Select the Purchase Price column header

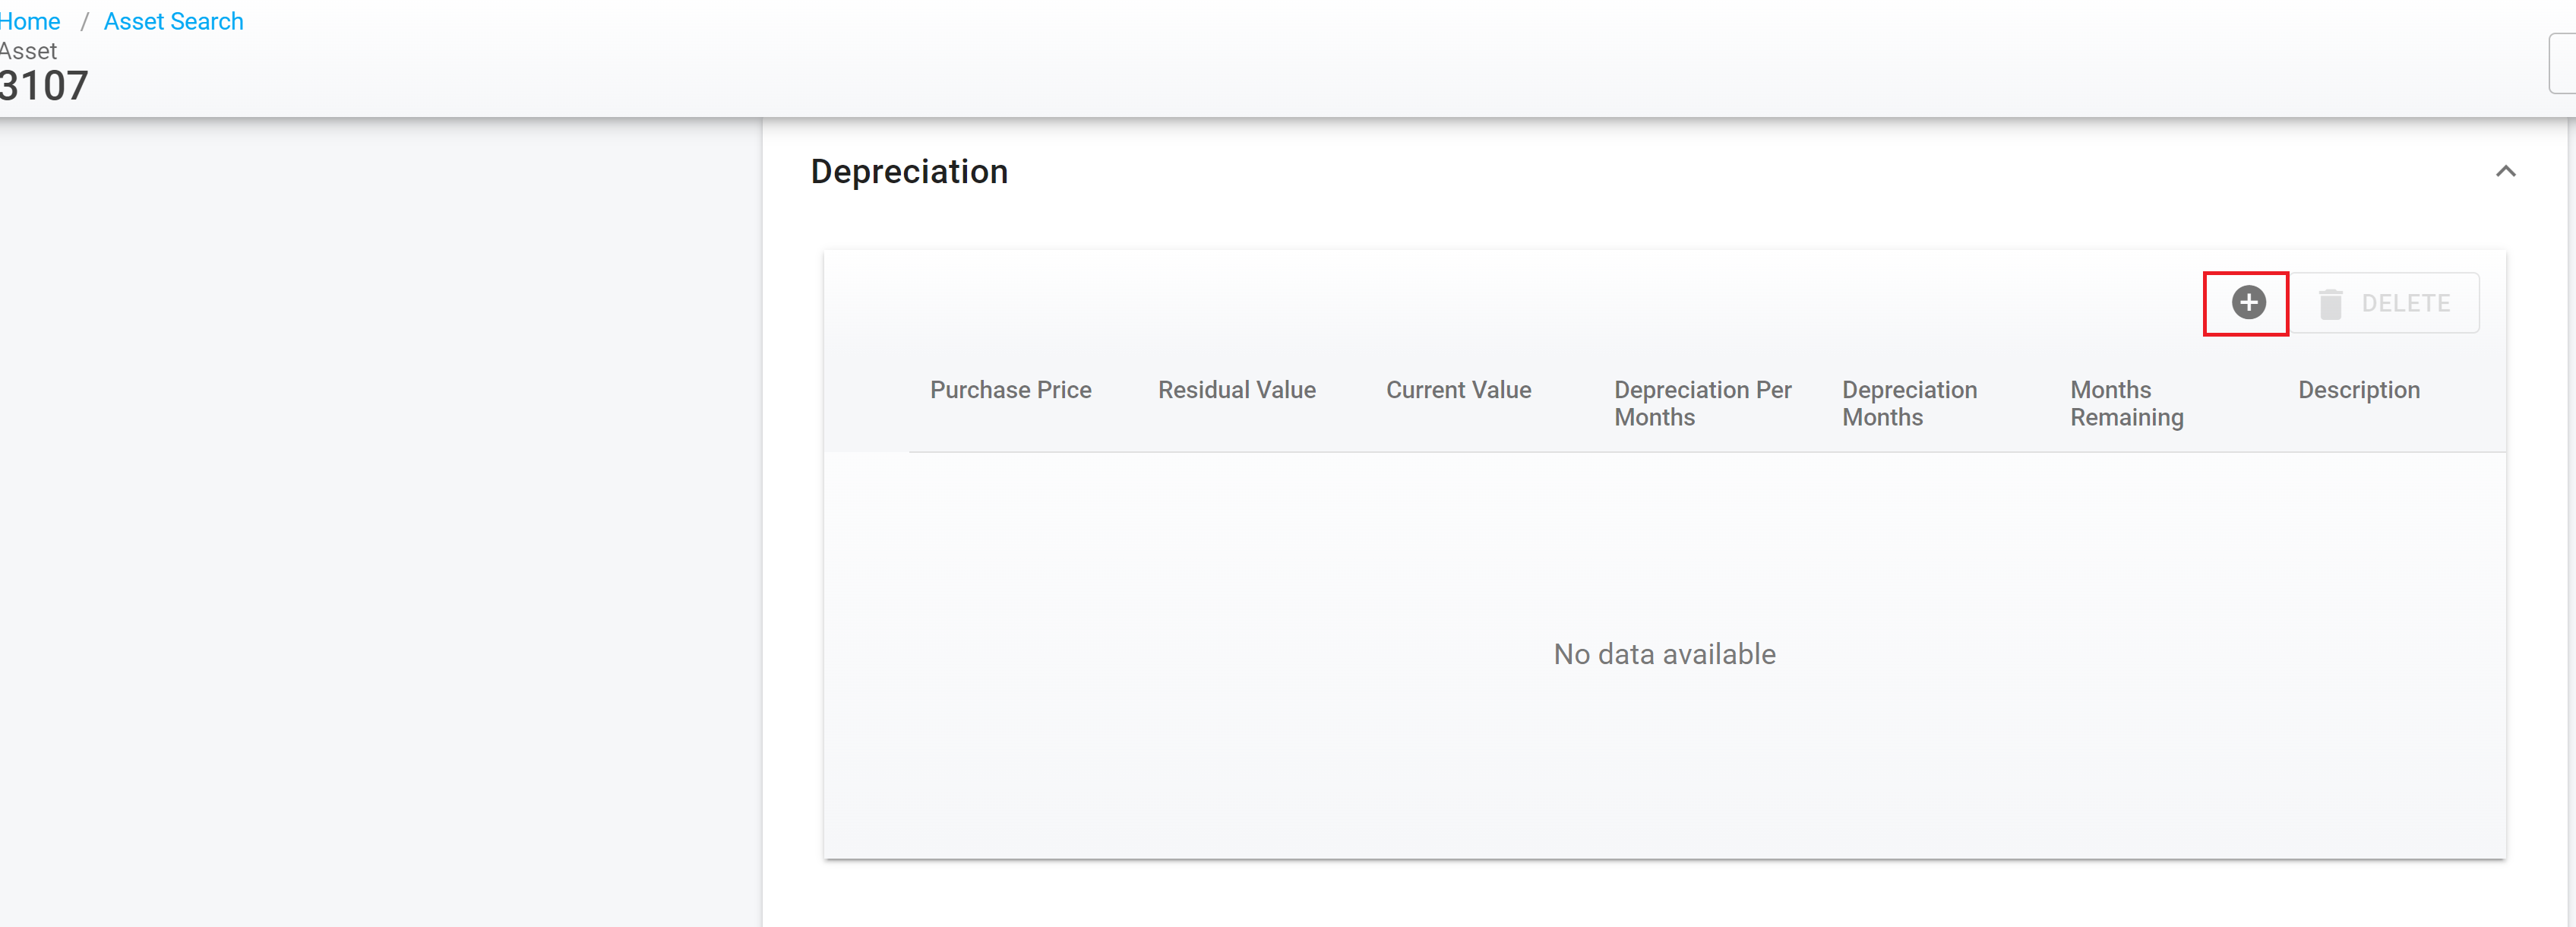click(1010, 390)
